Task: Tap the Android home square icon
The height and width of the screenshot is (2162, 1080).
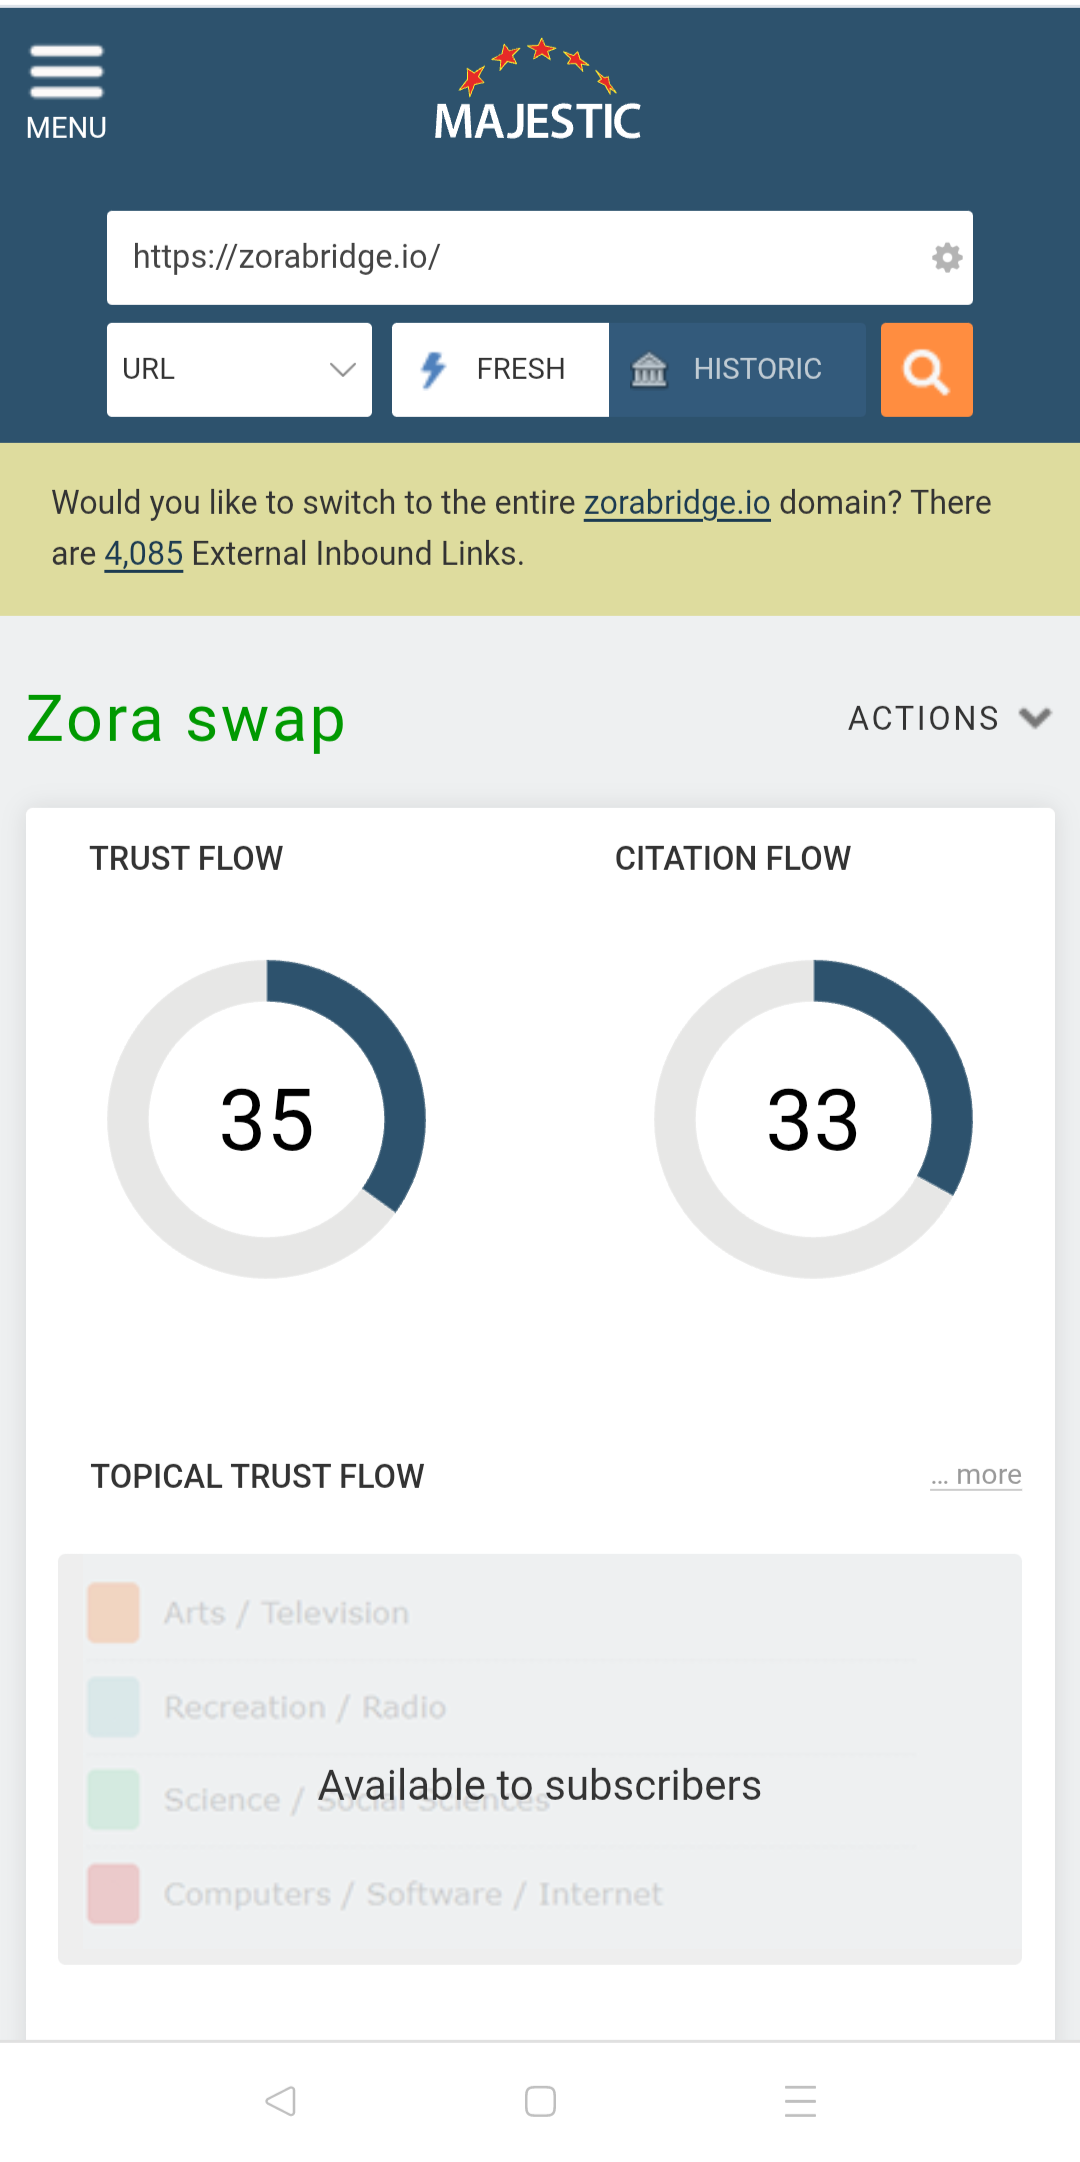Action: pos(540,2101)
